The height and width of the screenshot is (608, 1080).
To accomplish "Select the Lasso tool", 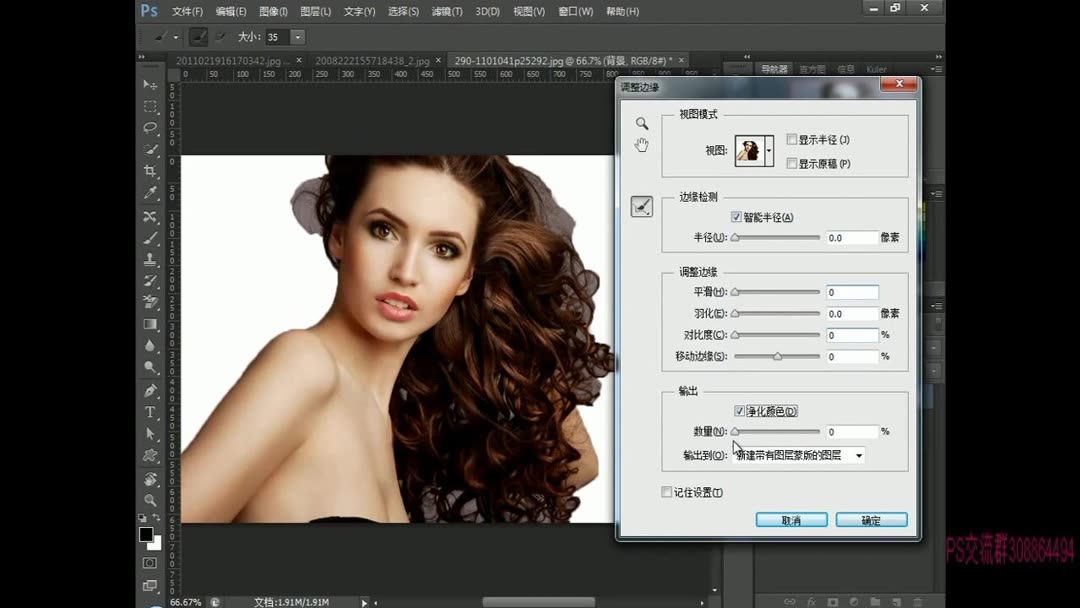I will (150, 127).
